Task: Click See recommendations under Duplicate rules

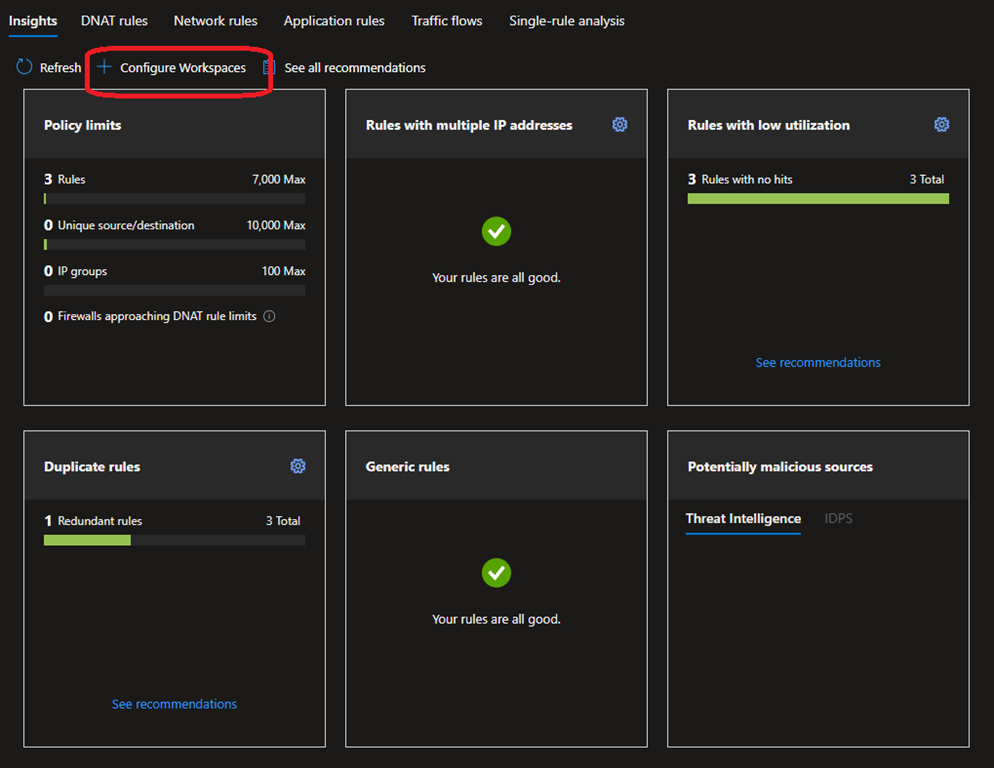Action: pyautogui.click(x=174, y=704)
